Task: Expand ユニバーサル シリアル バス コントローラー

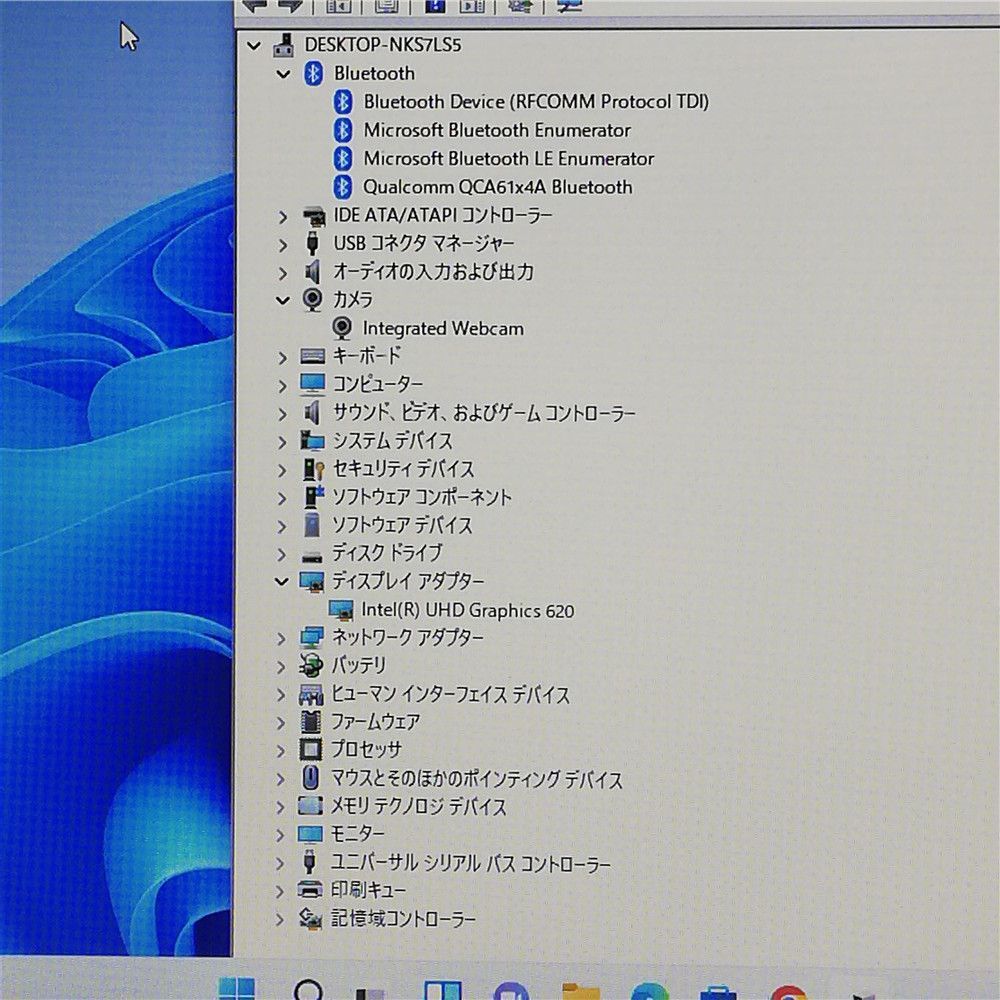Action: click(x=281, y=864)
